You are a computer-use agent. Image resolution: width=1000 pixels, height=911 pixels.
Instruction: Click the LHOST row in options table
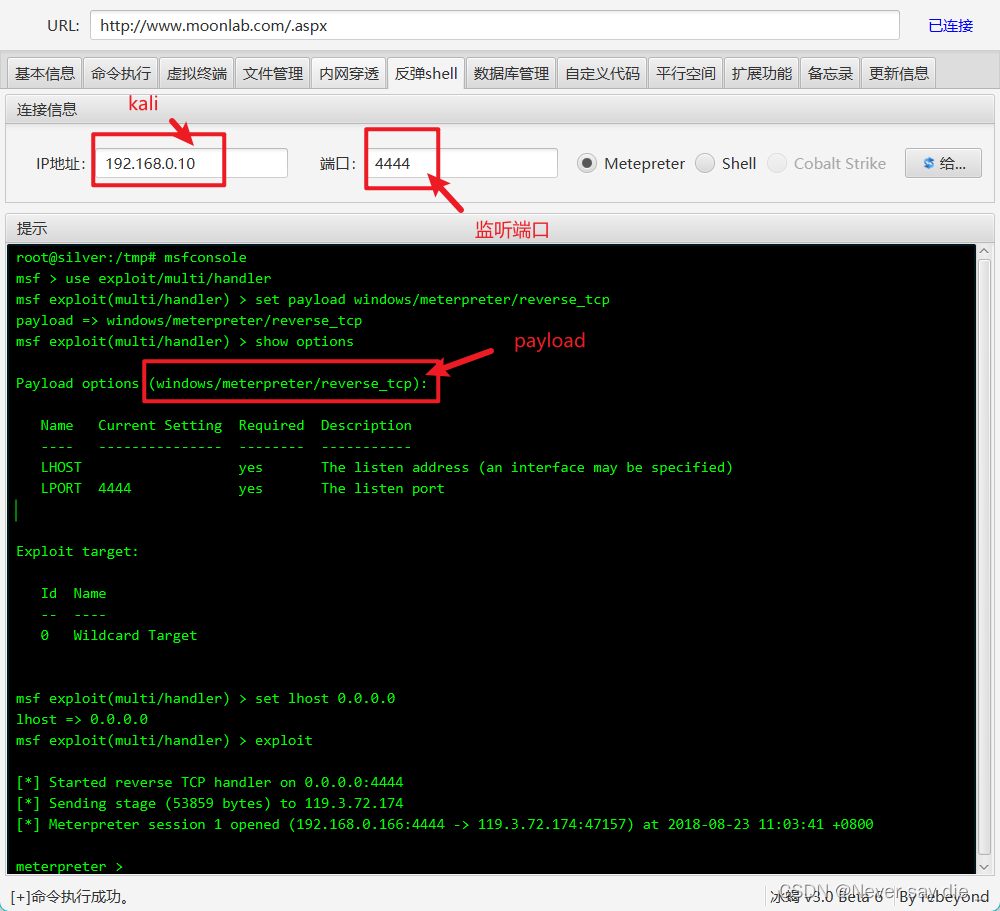coord(386,467)
